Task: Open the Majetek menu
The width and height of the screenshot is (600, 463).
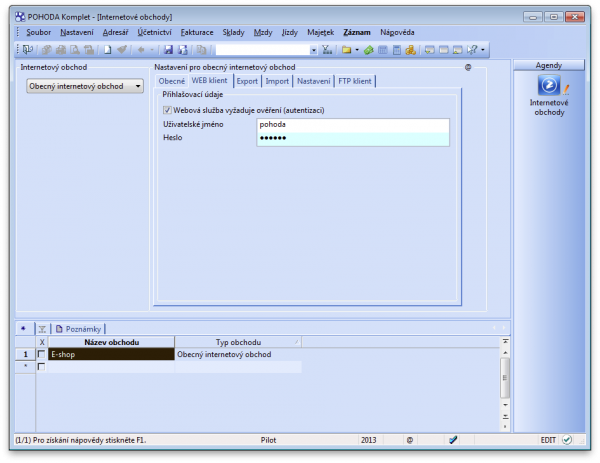Action: [x=320, y=33]
